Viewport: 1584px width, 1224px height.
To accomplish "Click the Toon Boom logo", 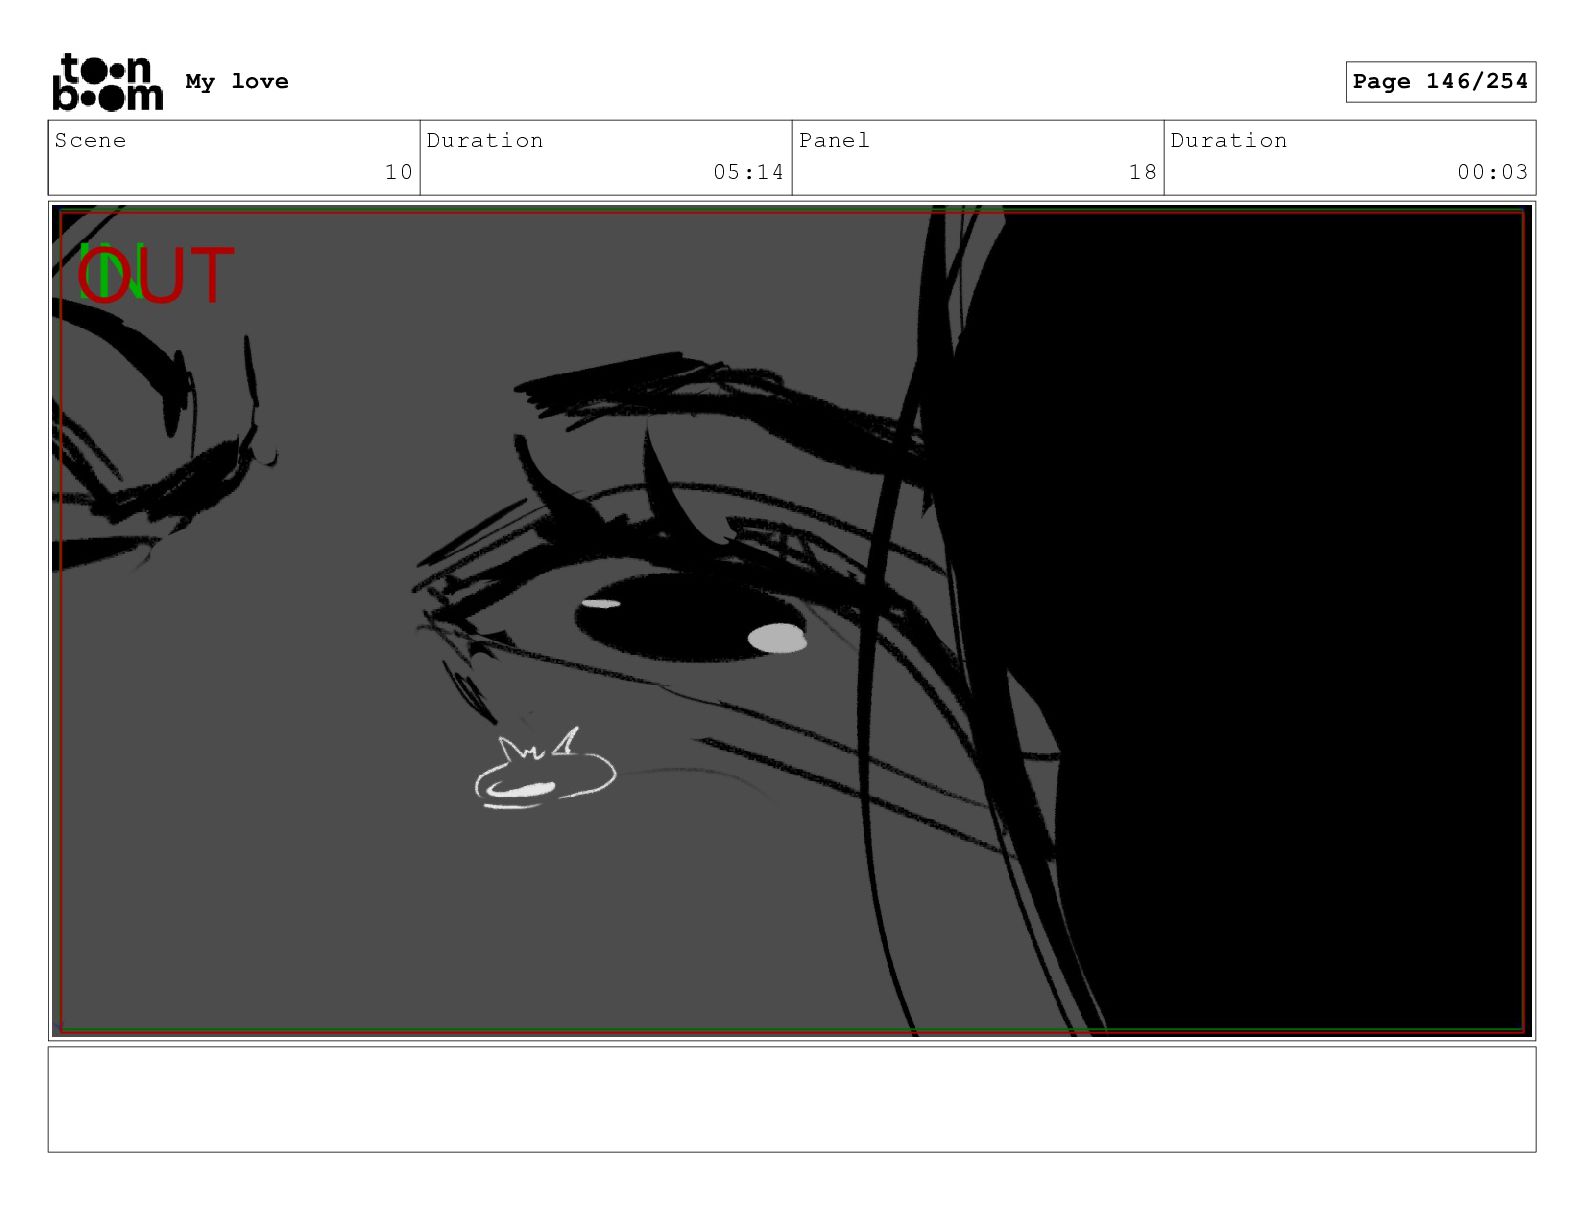I will pyautogui.click(x=107, y=82).
